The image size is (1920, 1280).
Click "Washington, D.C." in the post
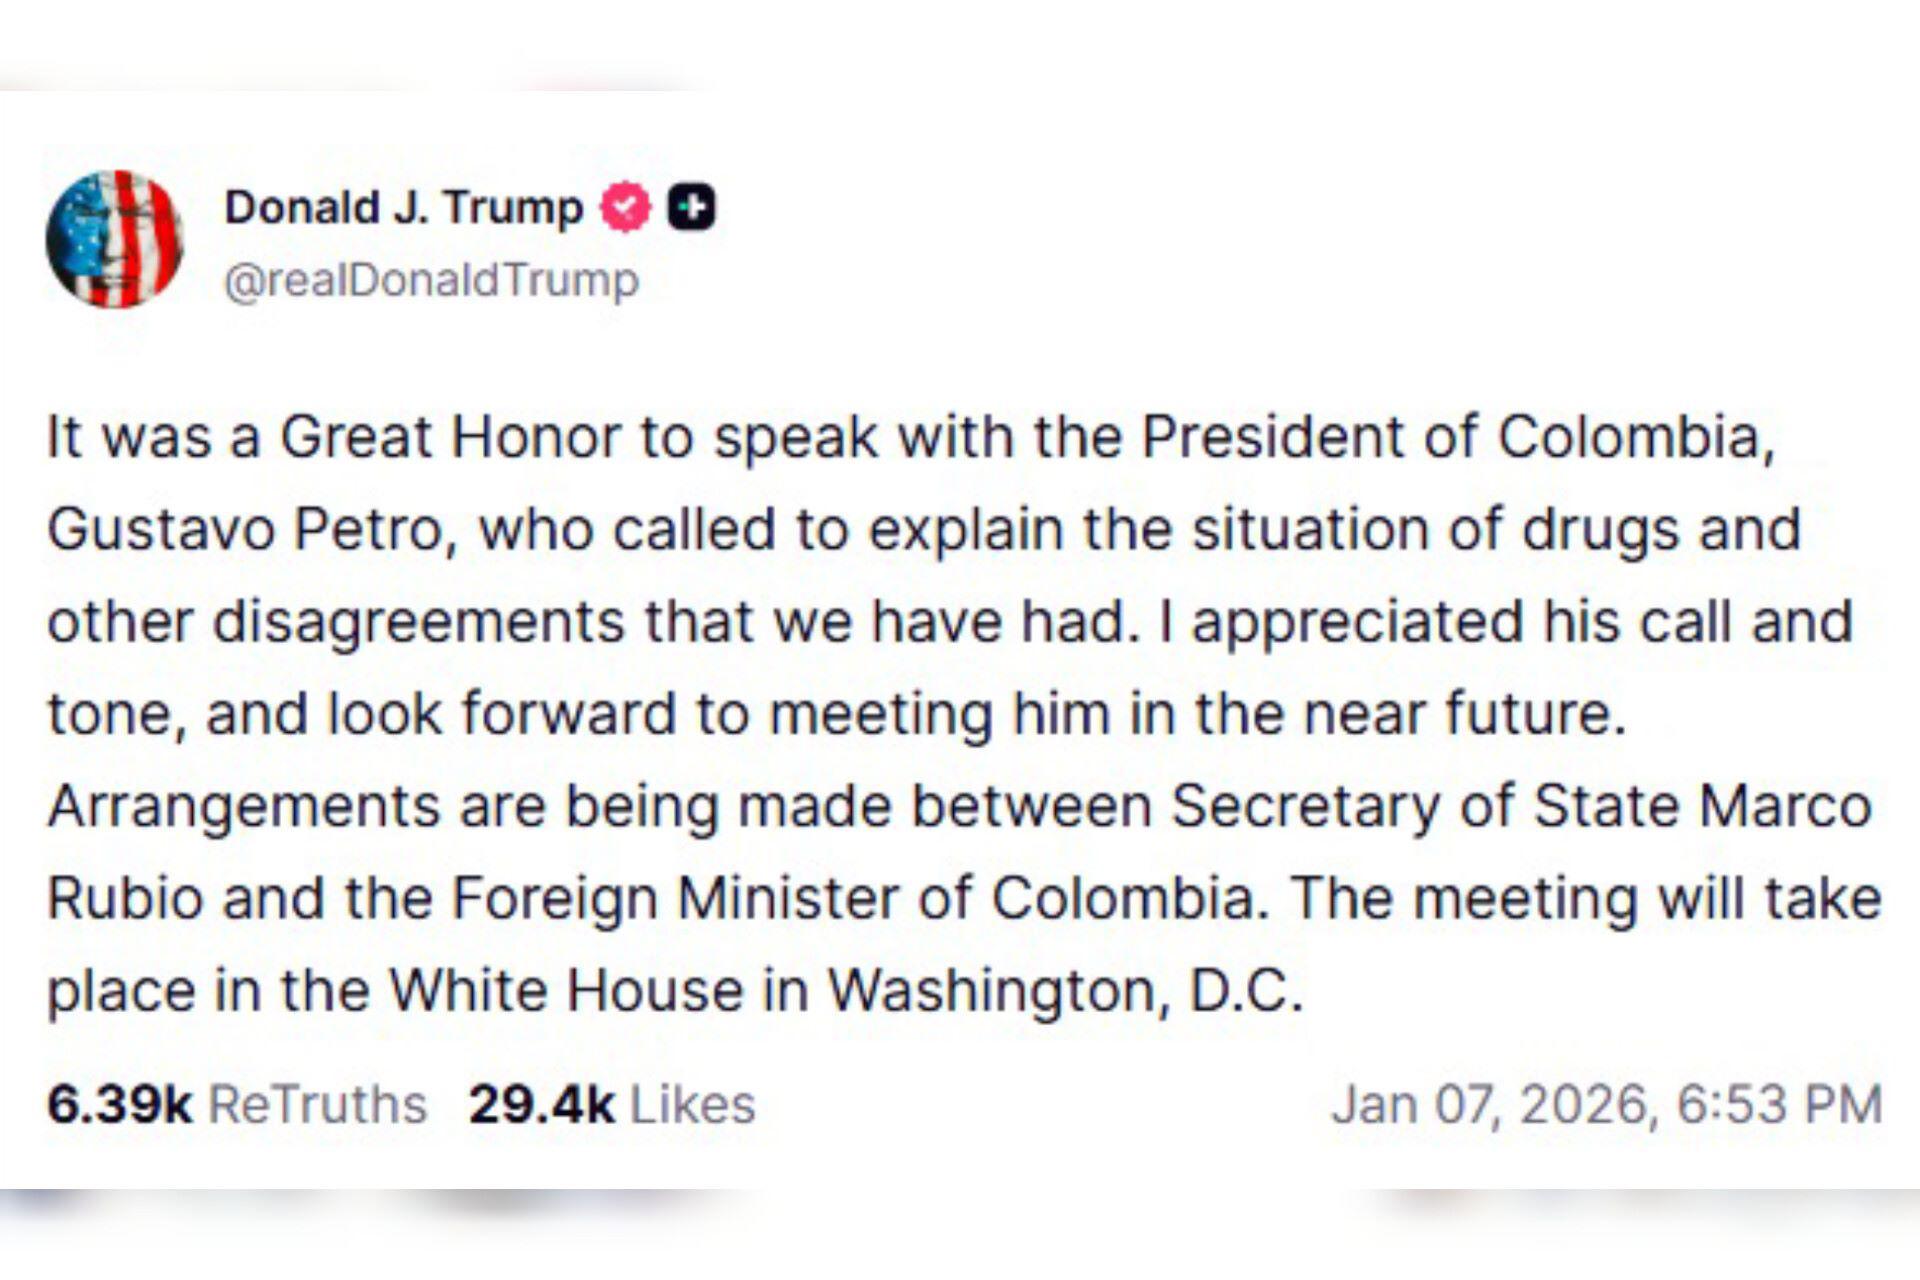click(x=1065, y=990)
